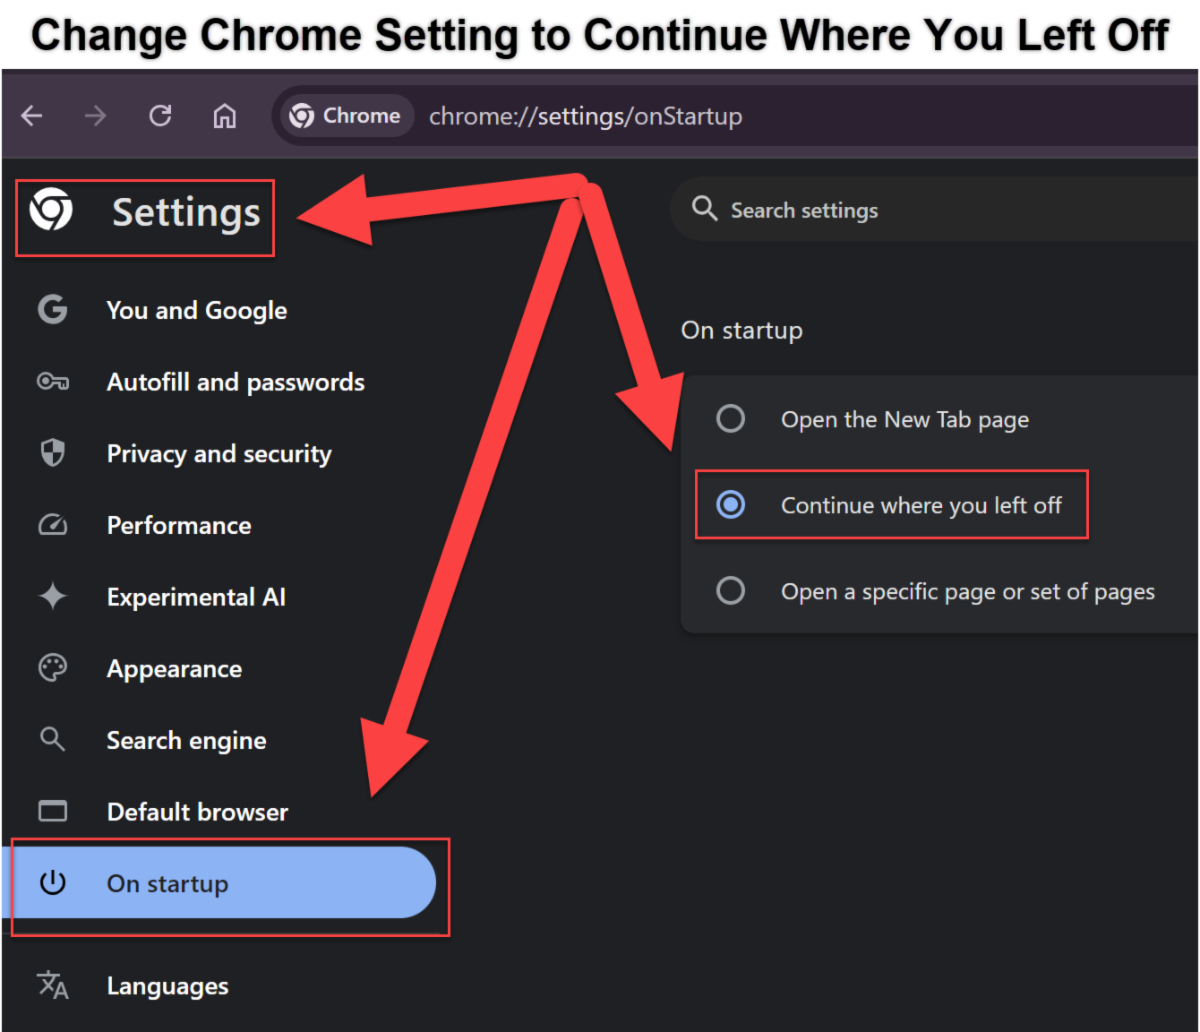The image size is (1200, 1032).
Task: Select Continue where you left off
Action: click(731, 505)
